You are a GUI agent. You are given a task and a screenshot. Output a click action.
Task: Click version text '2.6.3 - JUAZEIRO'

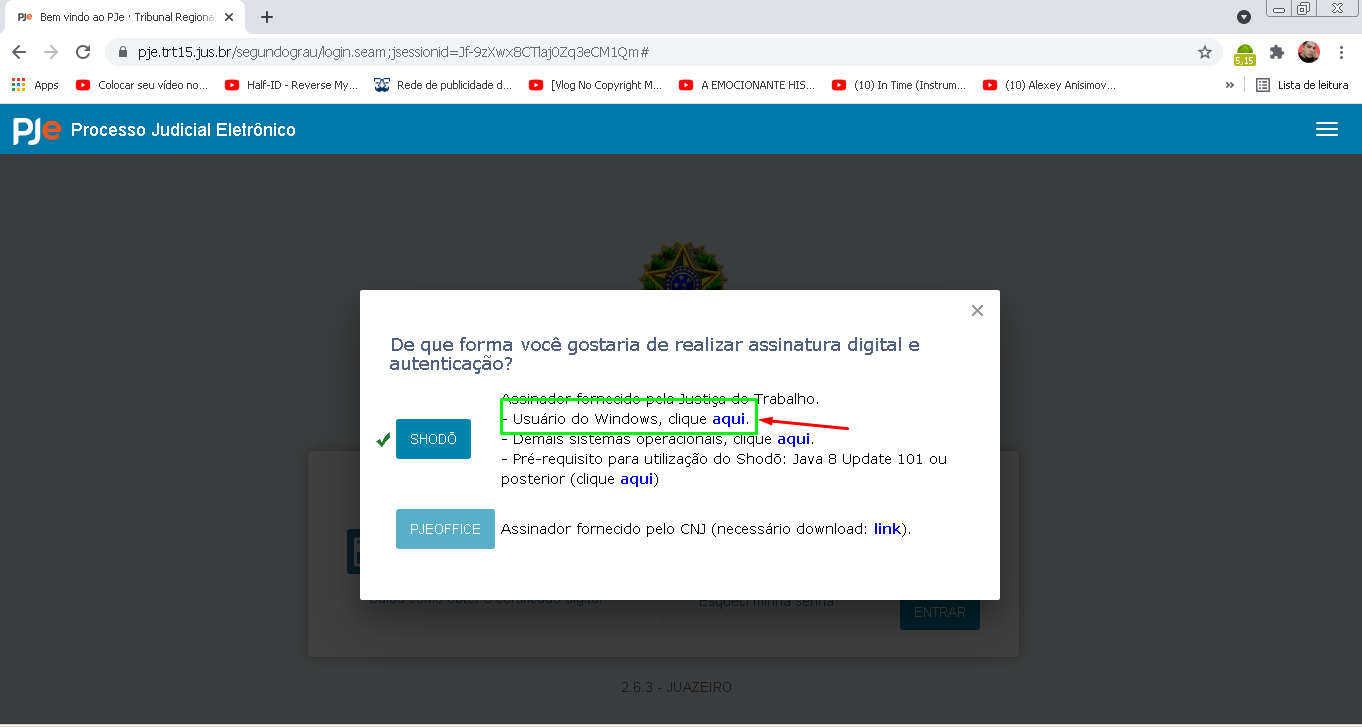(x=677, y=688)
